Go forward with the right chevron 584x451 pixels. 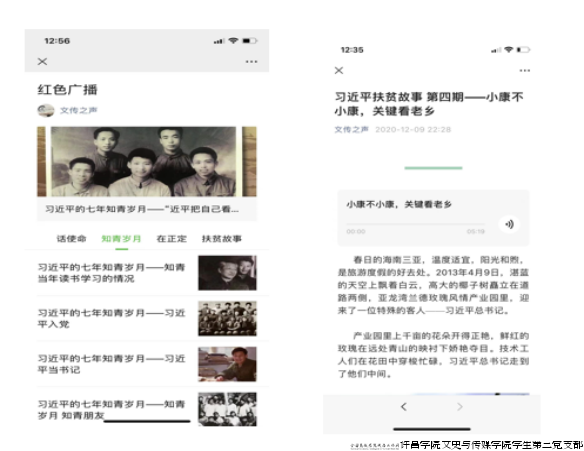pos(460,407)
